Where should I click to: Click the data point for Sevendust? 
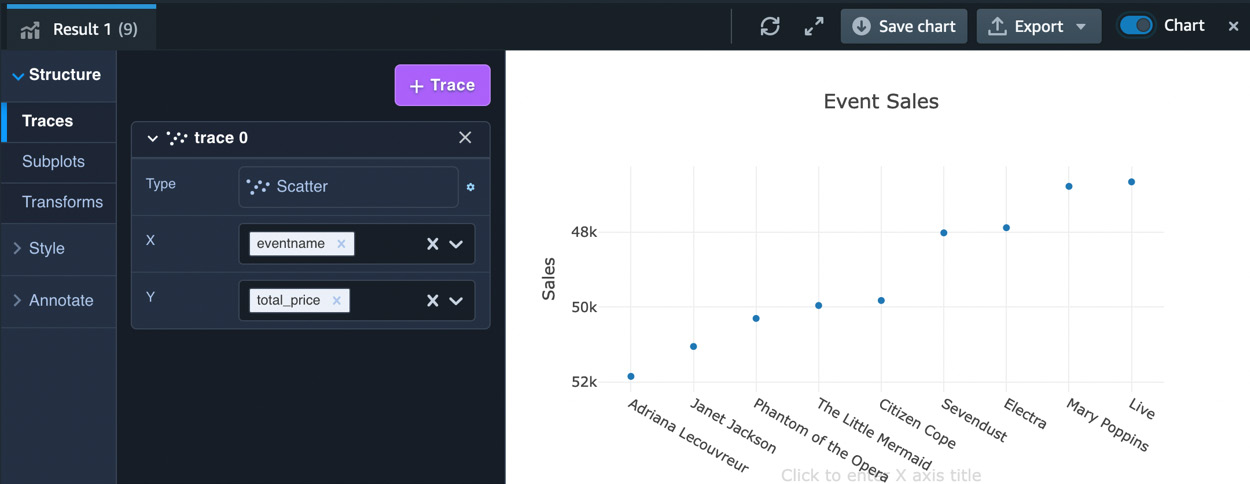944,233
